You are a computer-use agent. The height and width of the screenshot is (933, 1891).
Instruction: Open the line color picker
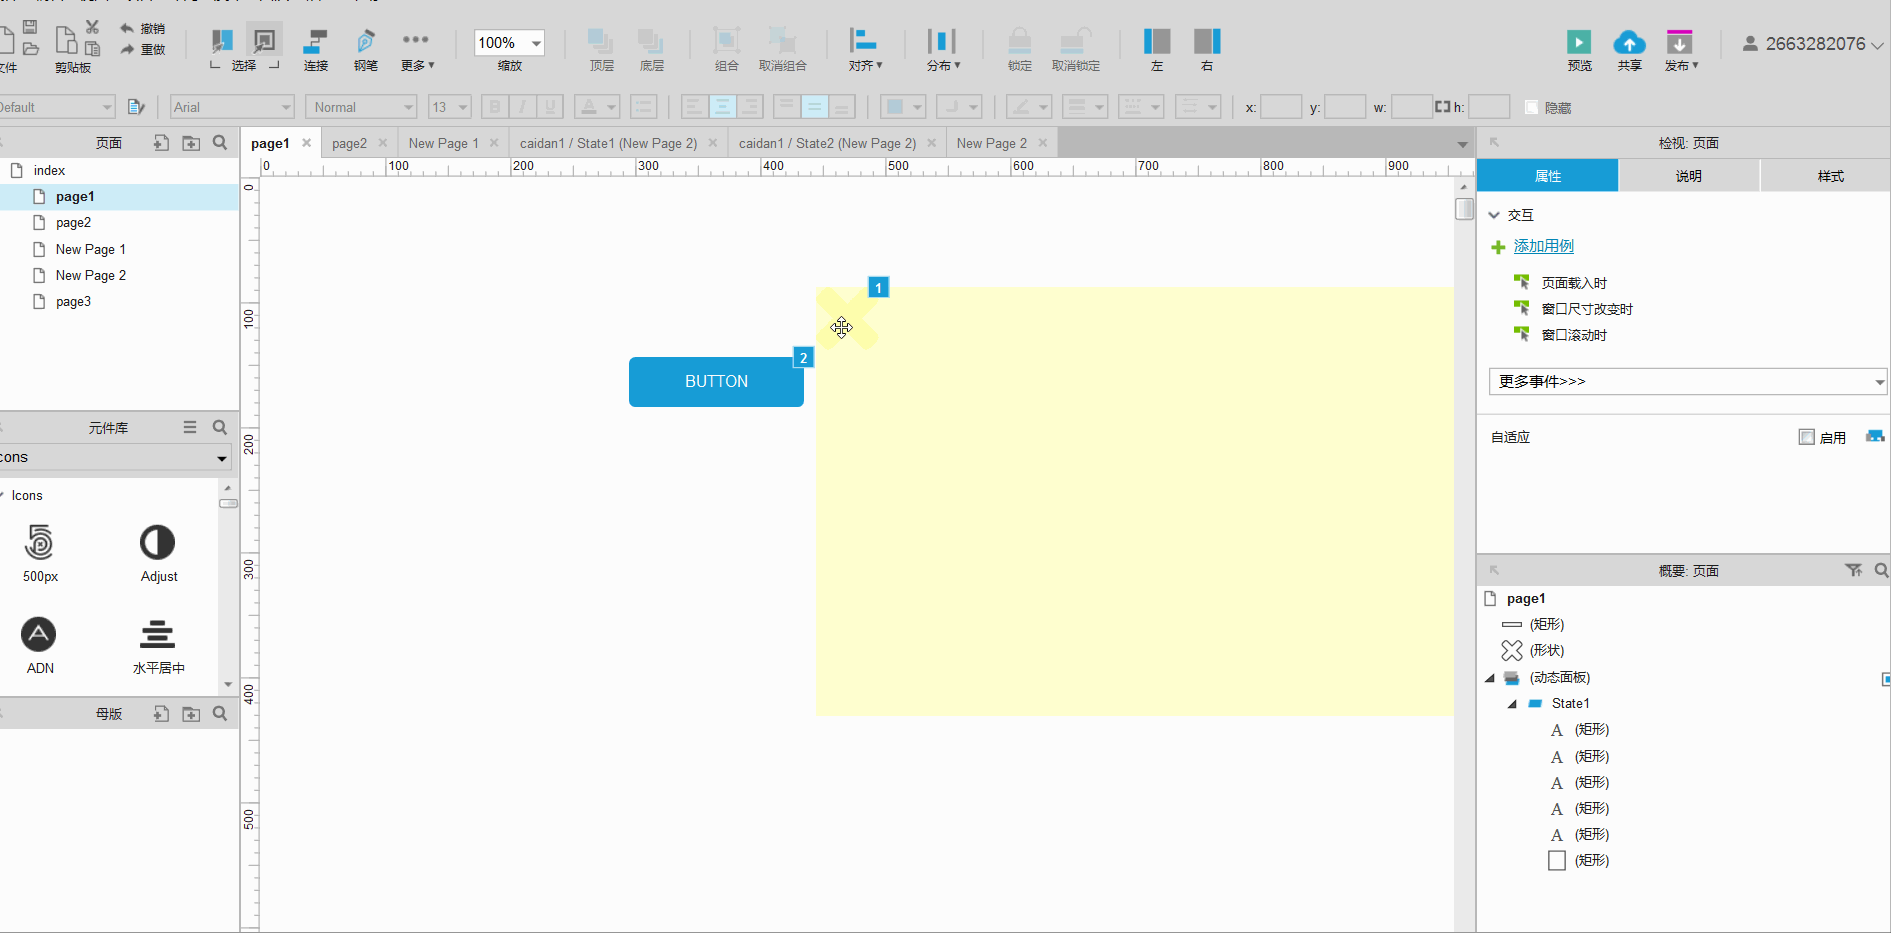(1029, 107)
